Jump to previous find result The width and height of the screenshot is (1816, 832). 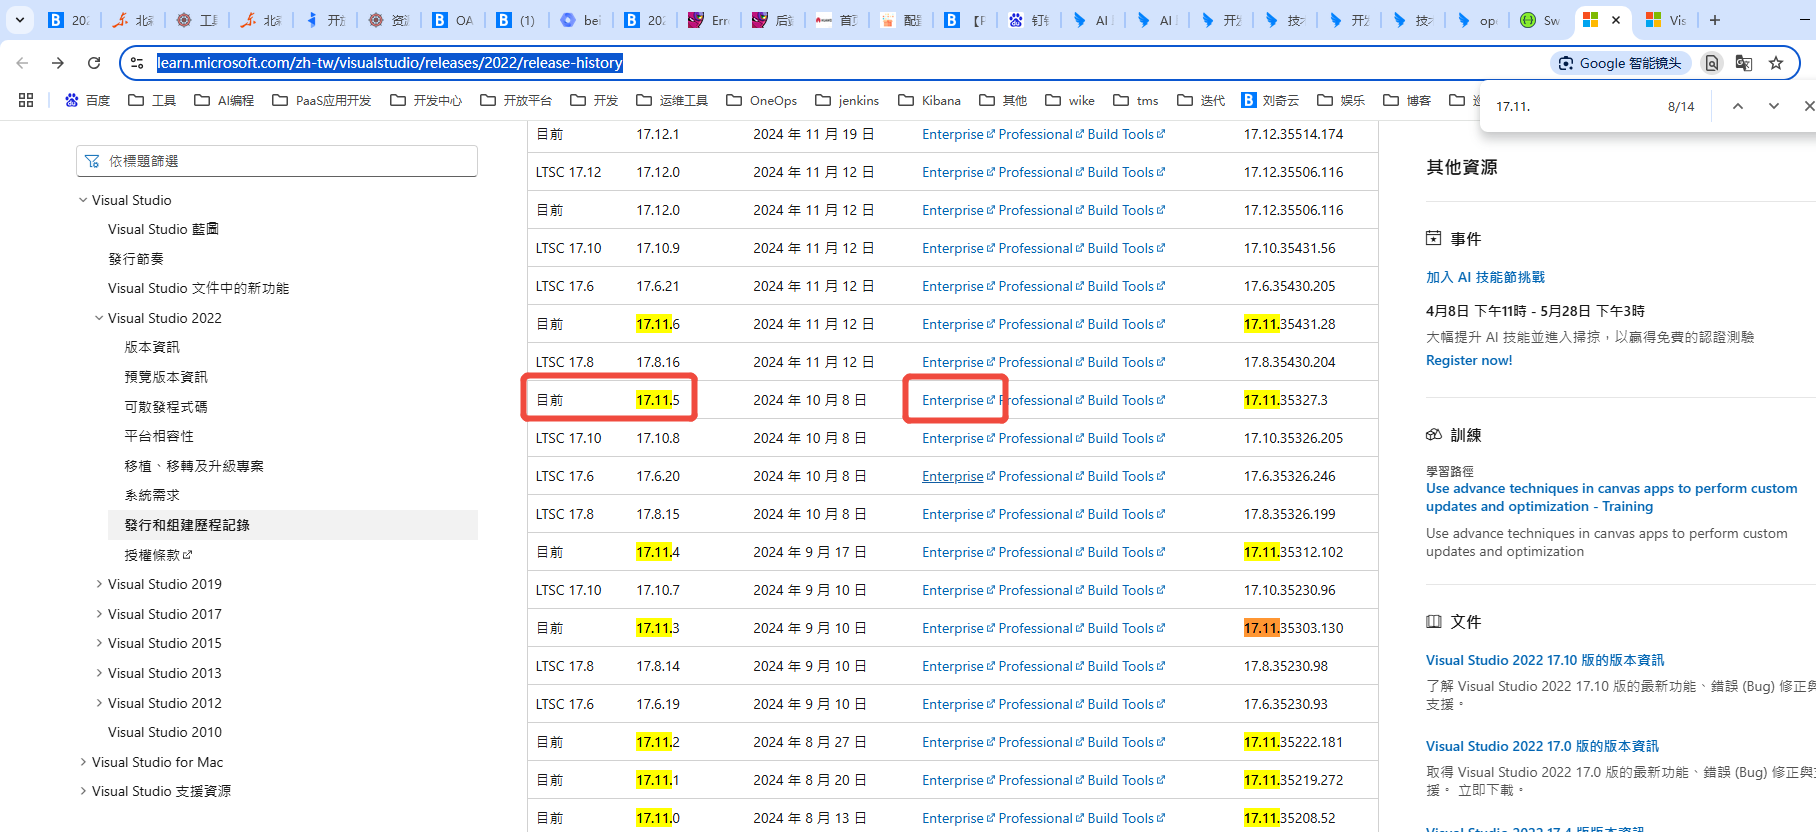point(1738,106)
